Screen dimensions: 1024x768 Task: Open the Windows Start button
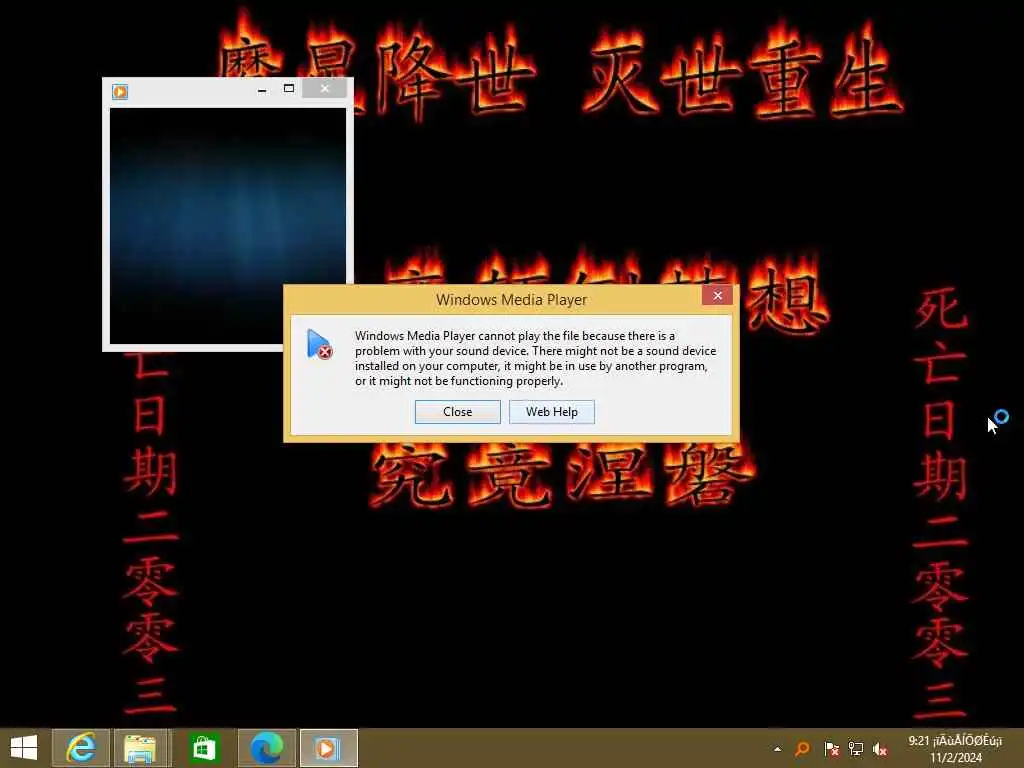(24, 748)
